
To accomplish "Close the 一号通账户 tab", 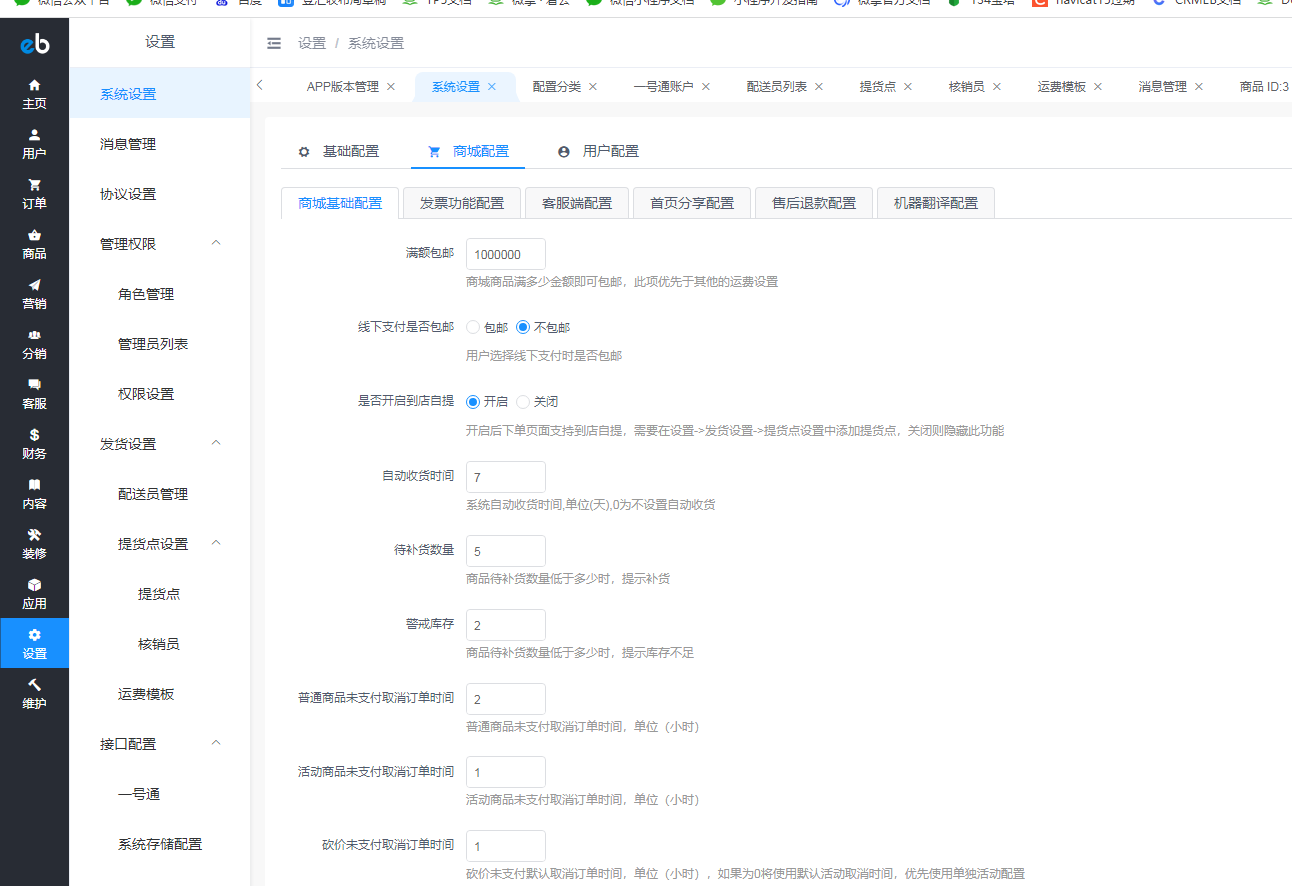I will pyautogui.click(x=706, y=87).
